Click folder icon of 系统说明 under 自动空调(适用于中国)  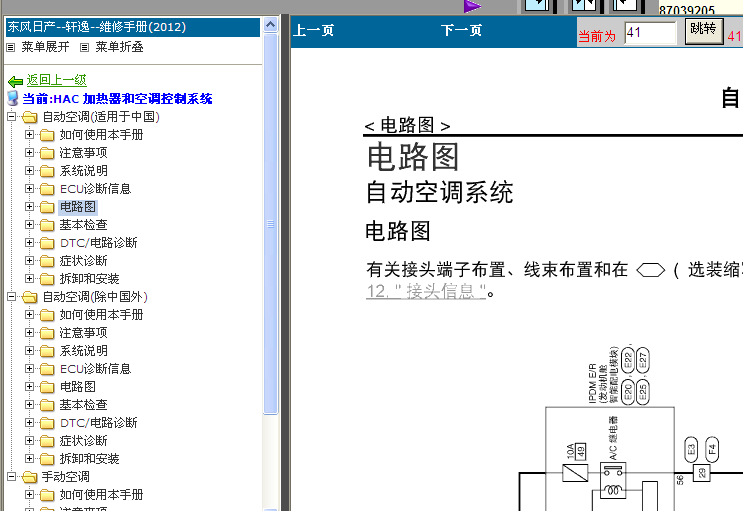pos(47,171)
